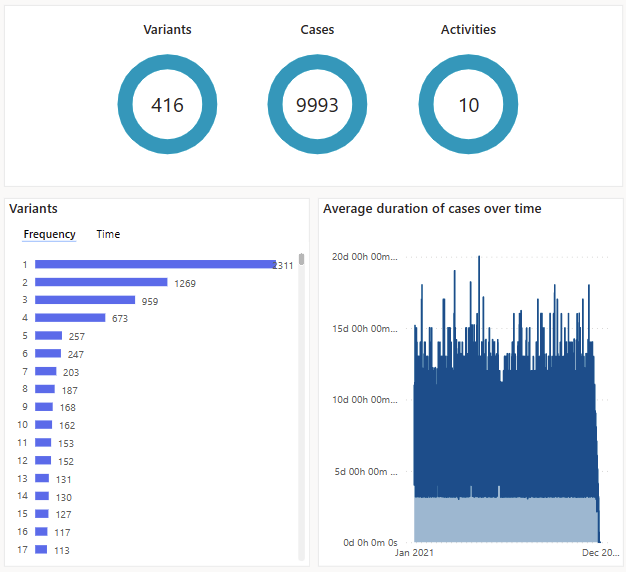Viewport: 626px width, 572px height.
Task: Click the Variants list scrollbar thumb
Action: click(301, 260)
